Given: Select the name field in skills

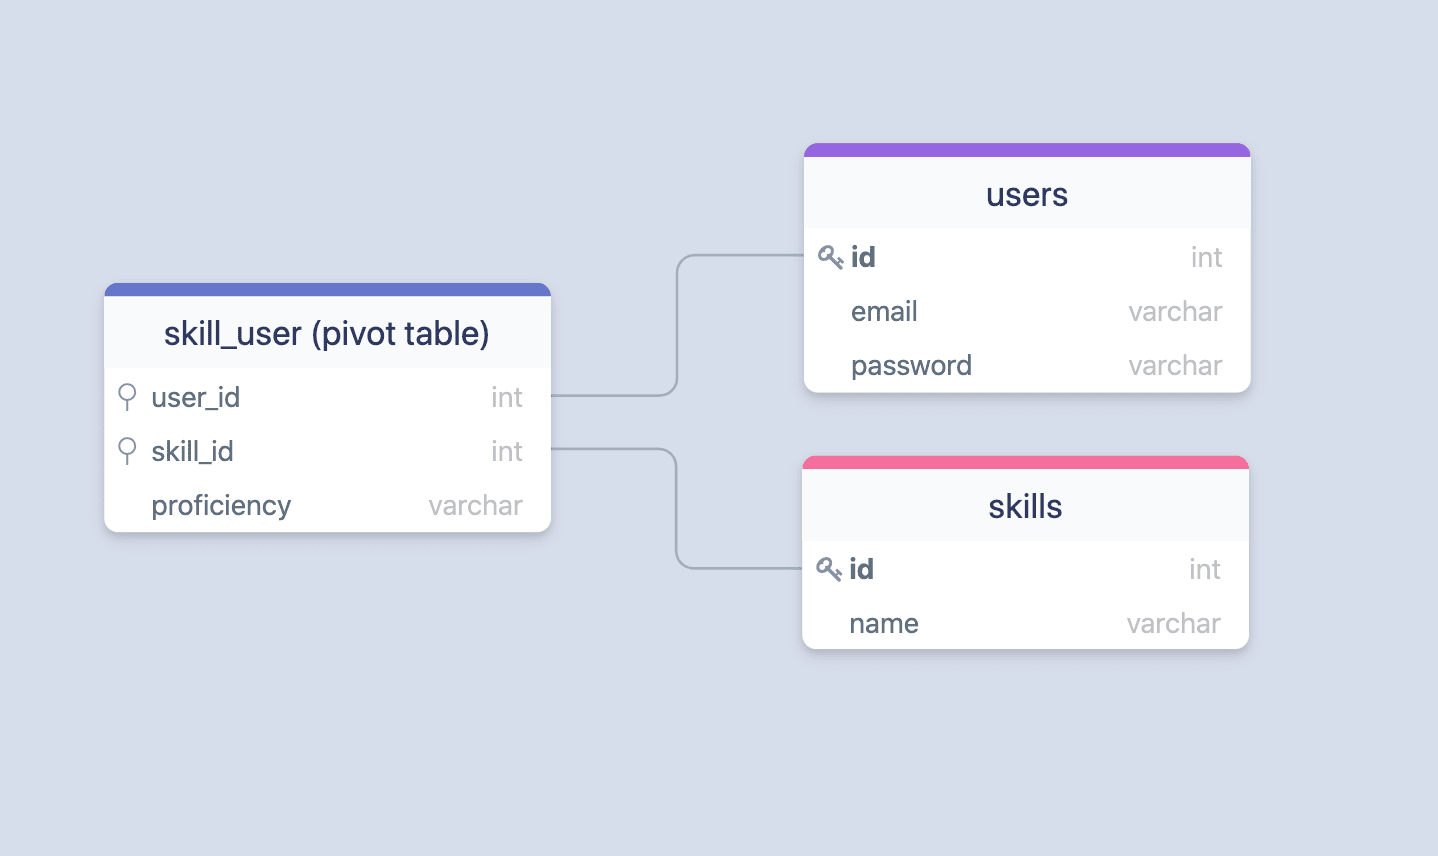Looking at the screenshot, I should [x=884, y=624].
